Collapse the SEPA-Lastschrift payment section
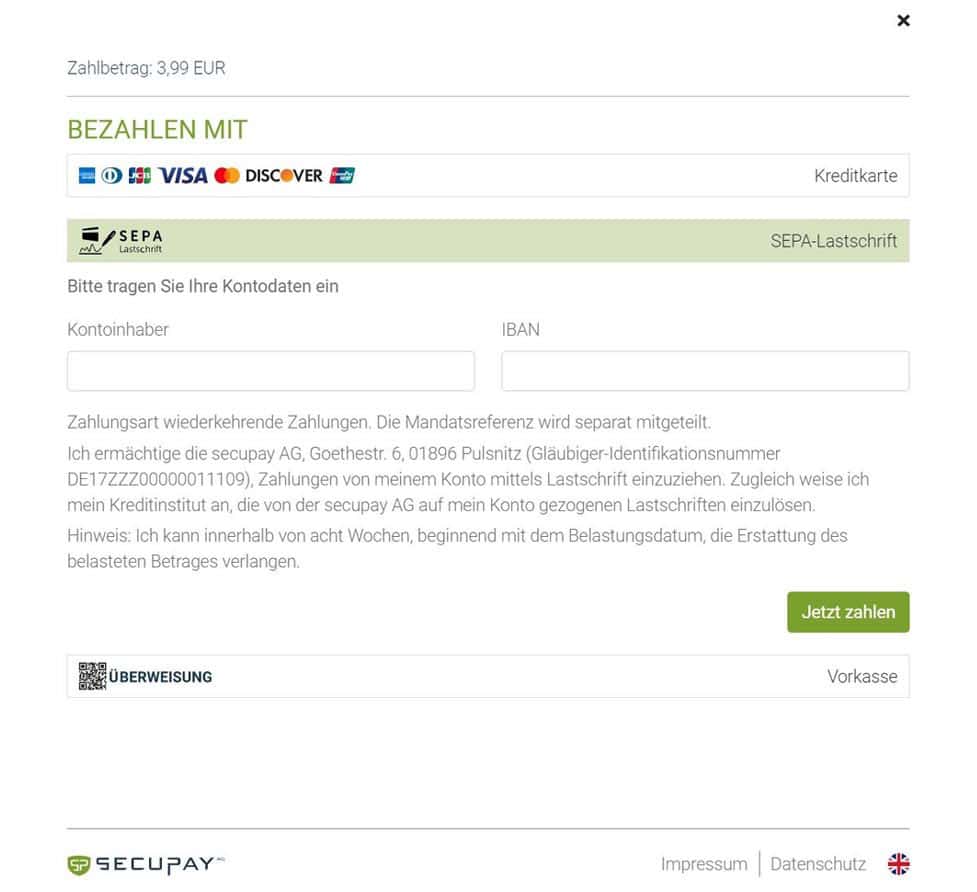 (488, 241)
